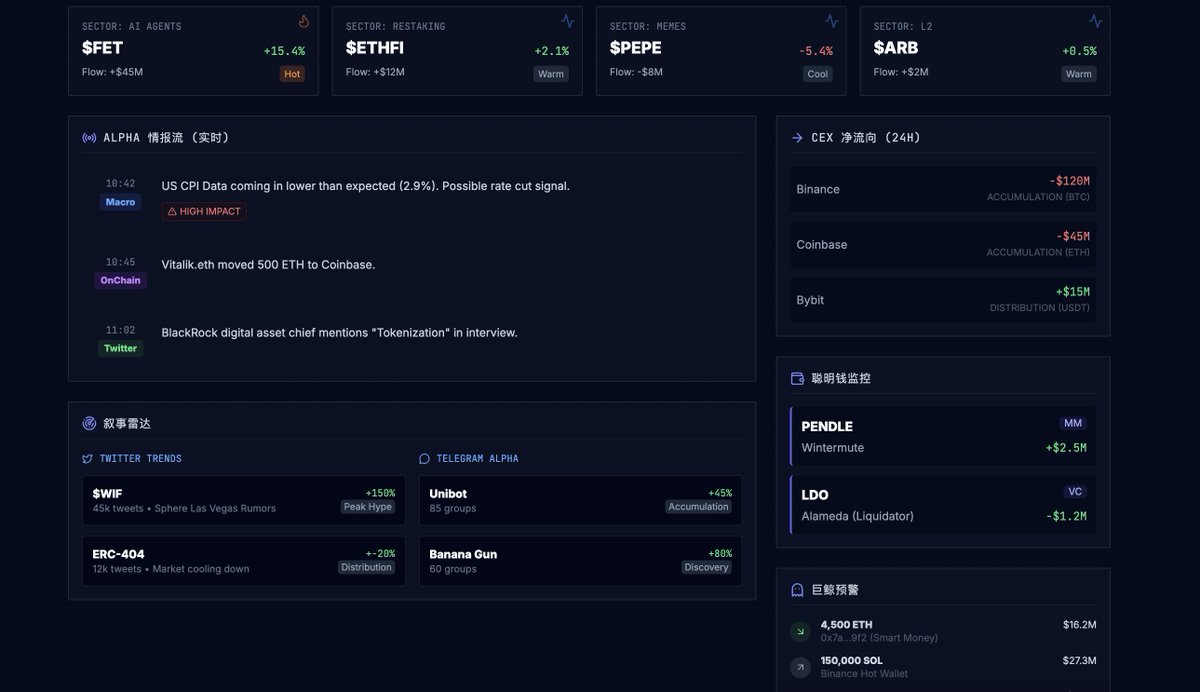This screenshot has height=692, width=1200.
Task: Click the Twitter tag at 11:02
Action: pyautogui.click(x=120, y=349)
